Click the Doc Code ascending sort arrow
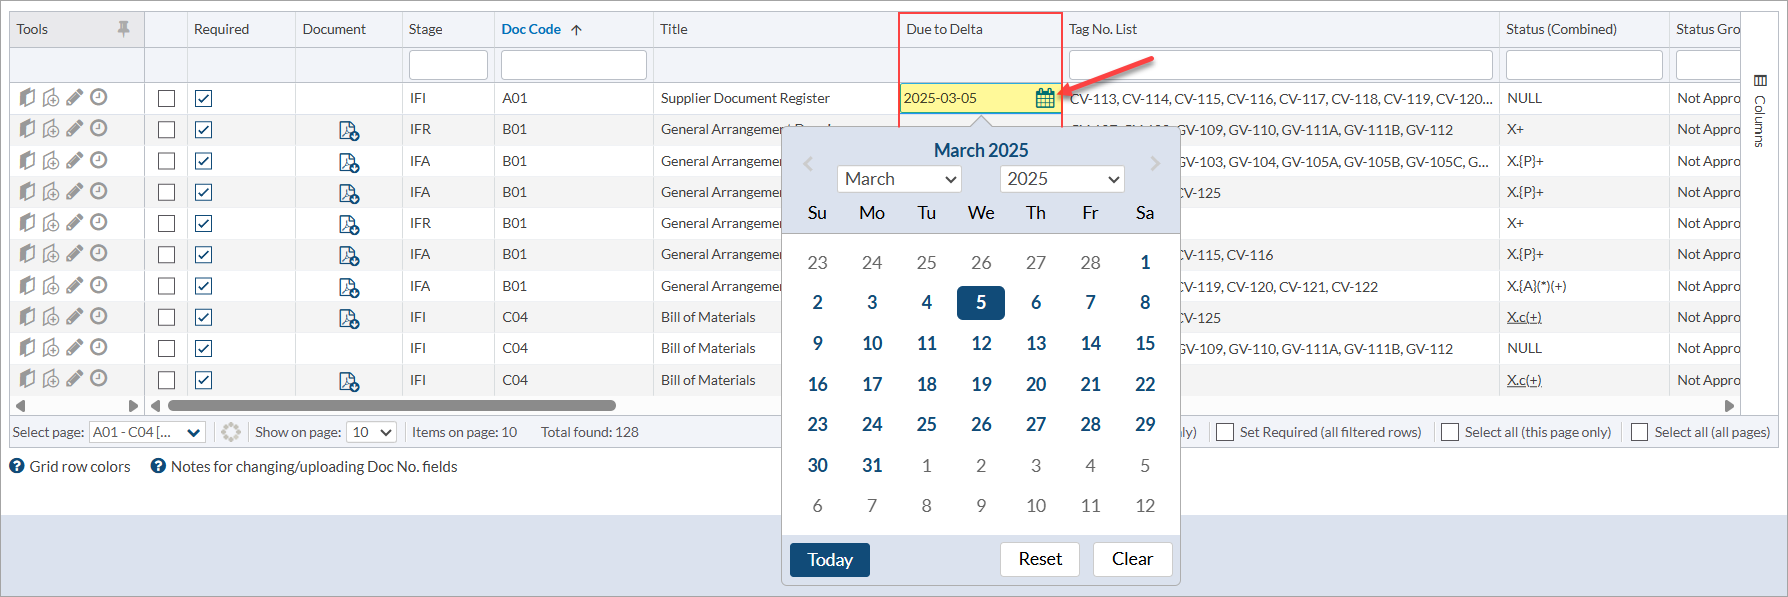 pos(576,30)
